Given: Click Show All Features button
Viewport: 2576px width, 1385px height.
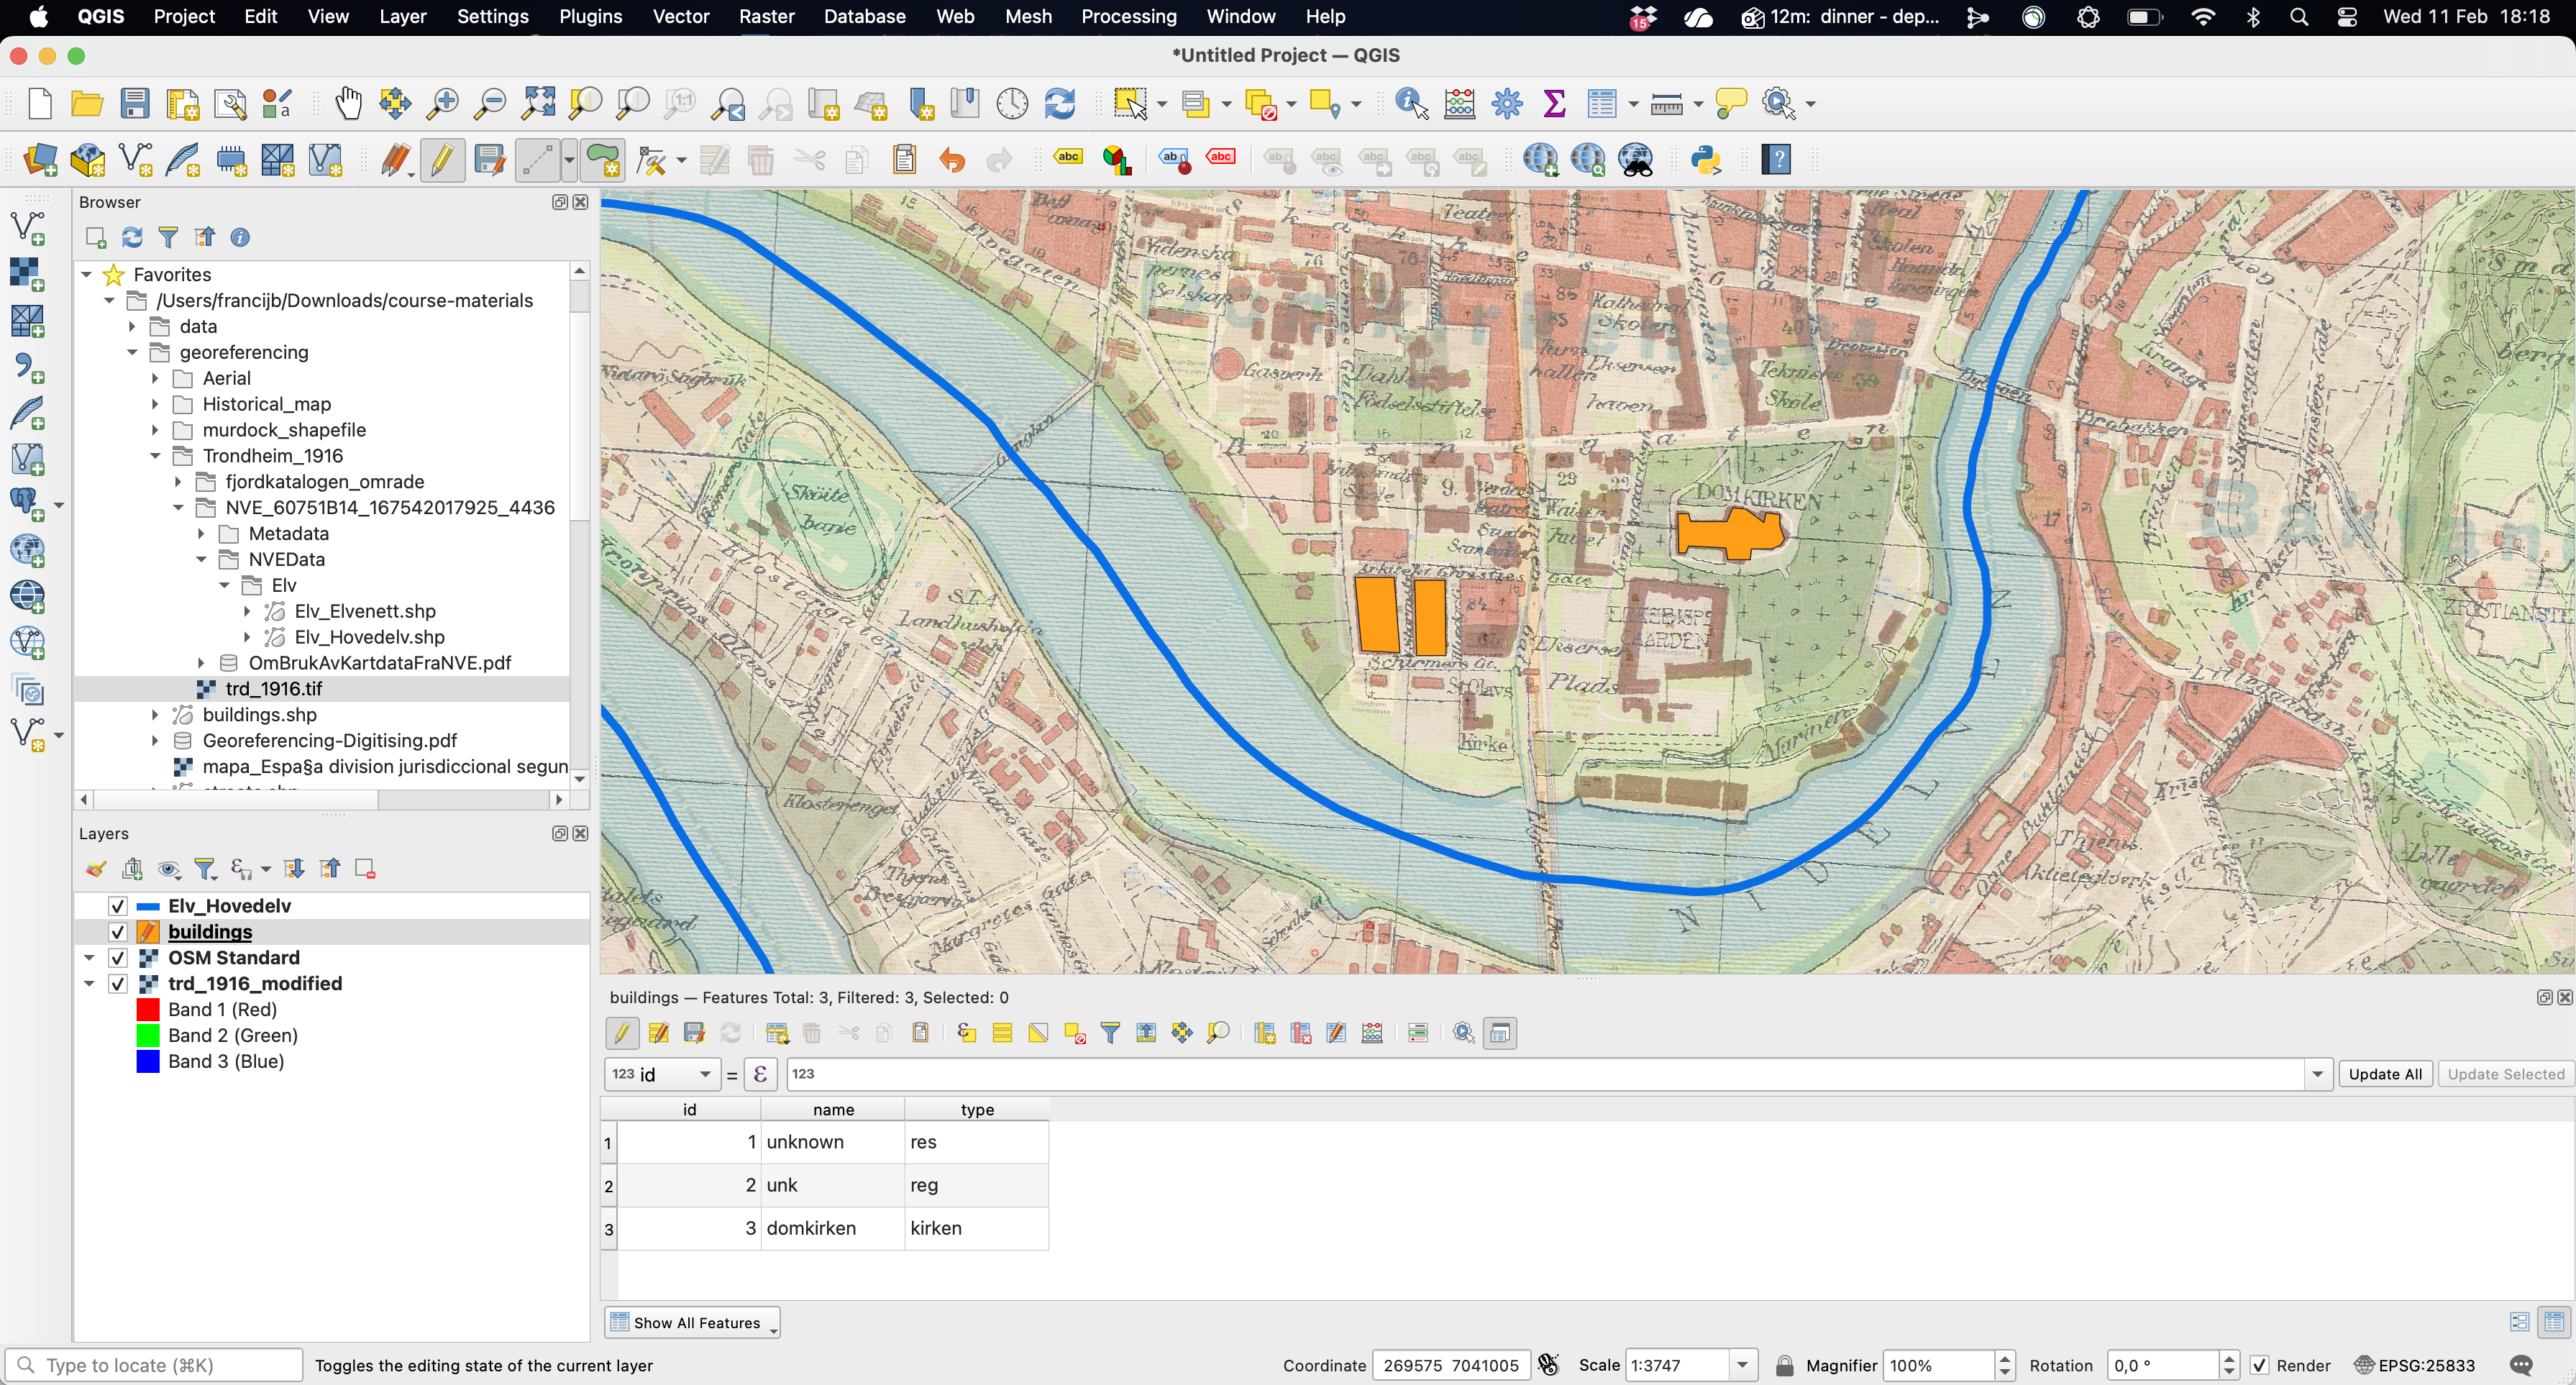Looking at the screenshot, I should tap(691, 1323).
